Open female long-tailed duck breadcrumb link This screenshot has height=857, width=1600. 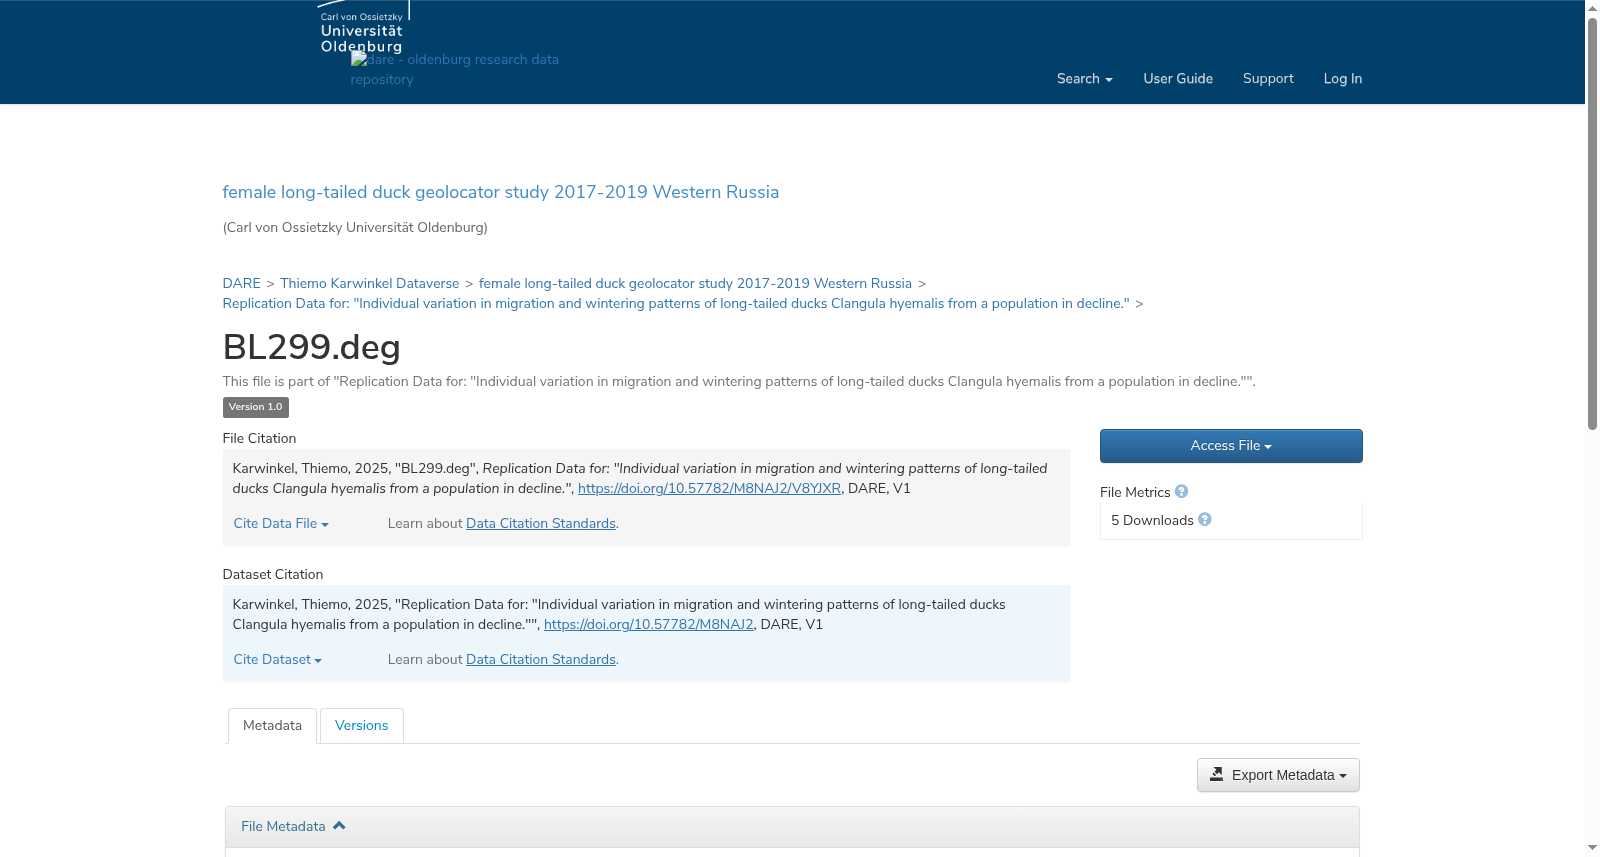pos(695,284)
